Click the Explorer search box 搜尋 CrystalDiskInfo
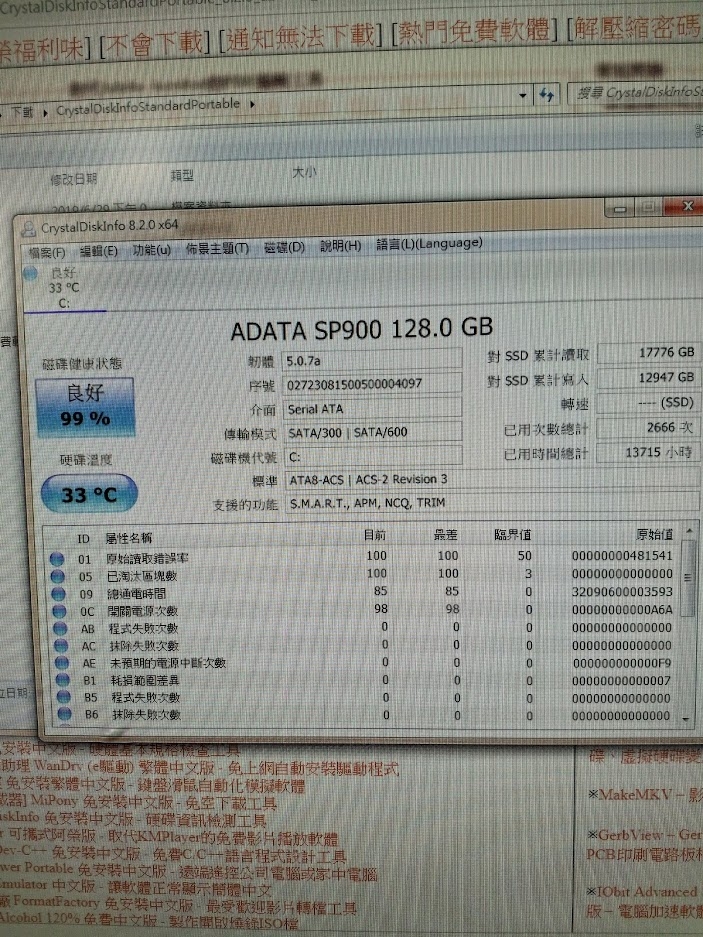The width and height of the screenshot is (703, 937). tap(636, 93)
